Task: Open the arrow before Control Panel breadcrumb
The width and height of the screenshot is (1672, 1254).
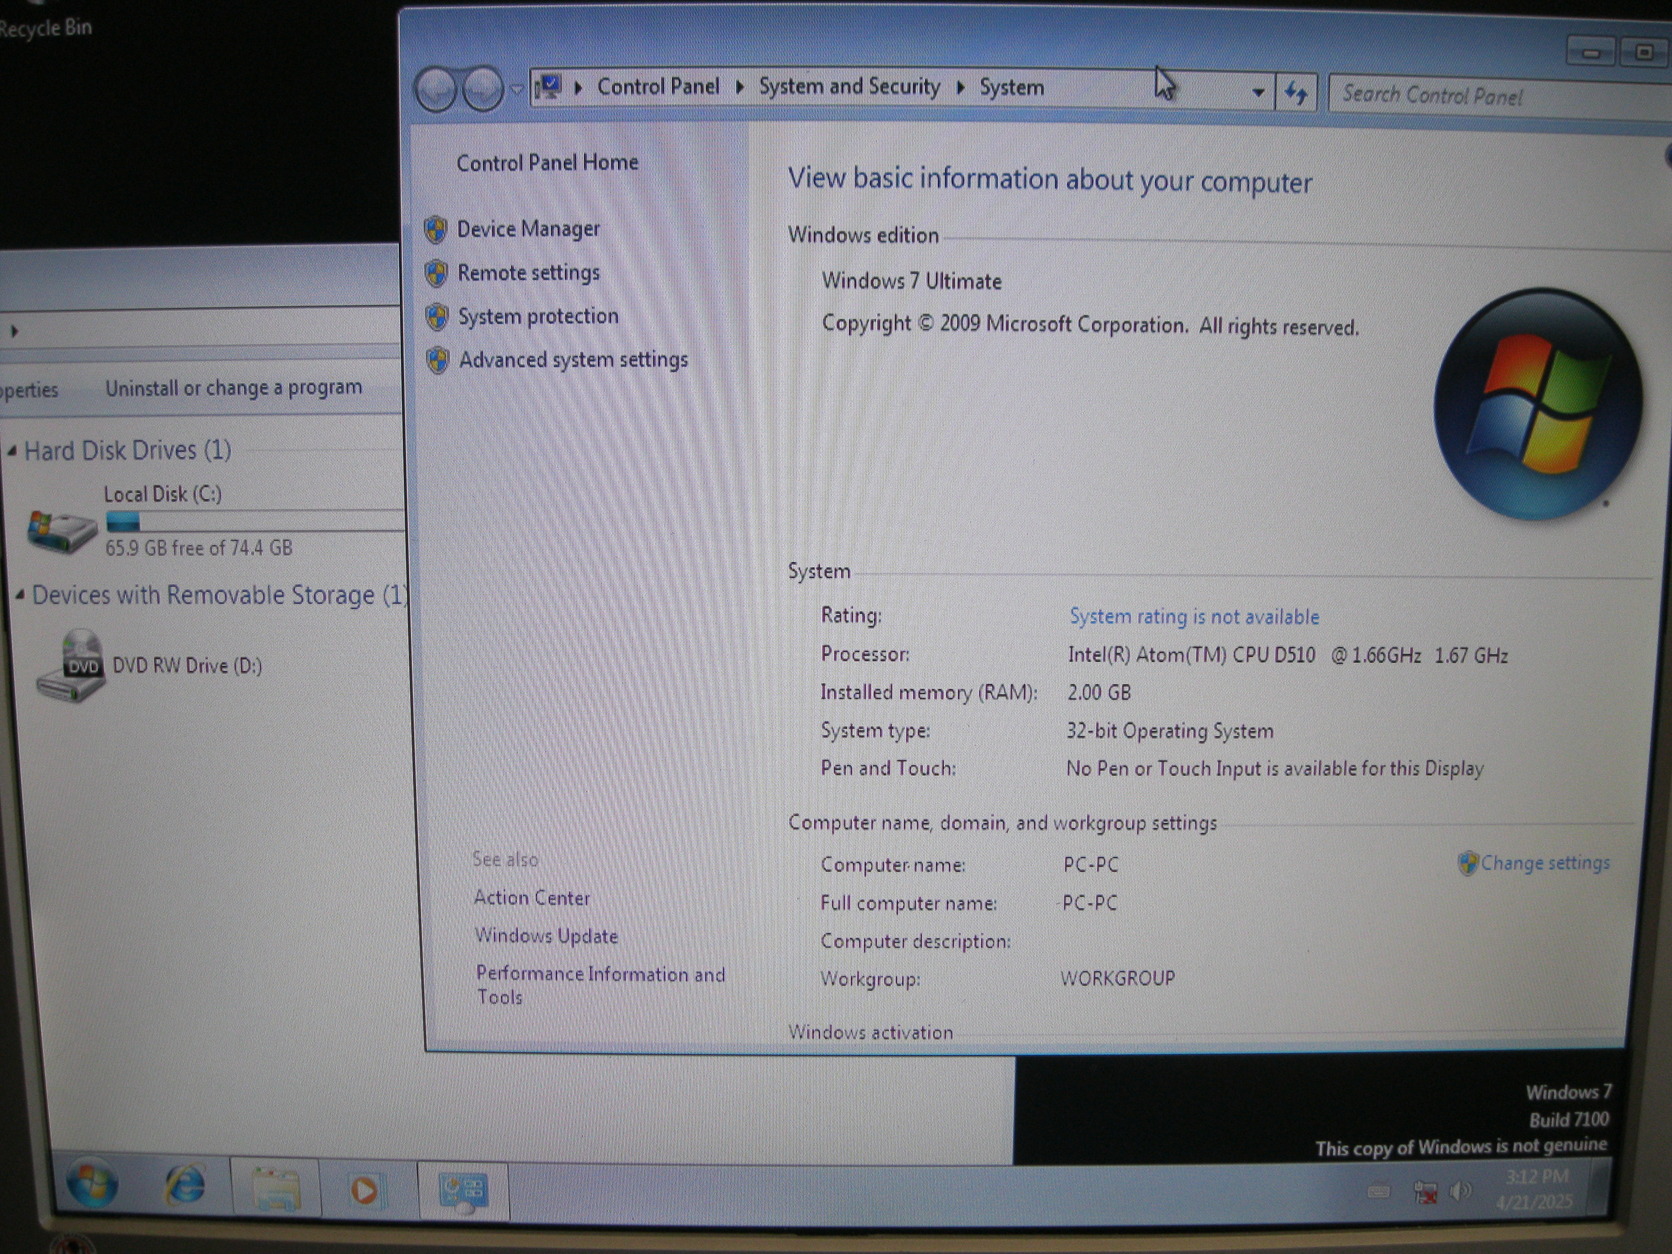Action: click(579, 87)
